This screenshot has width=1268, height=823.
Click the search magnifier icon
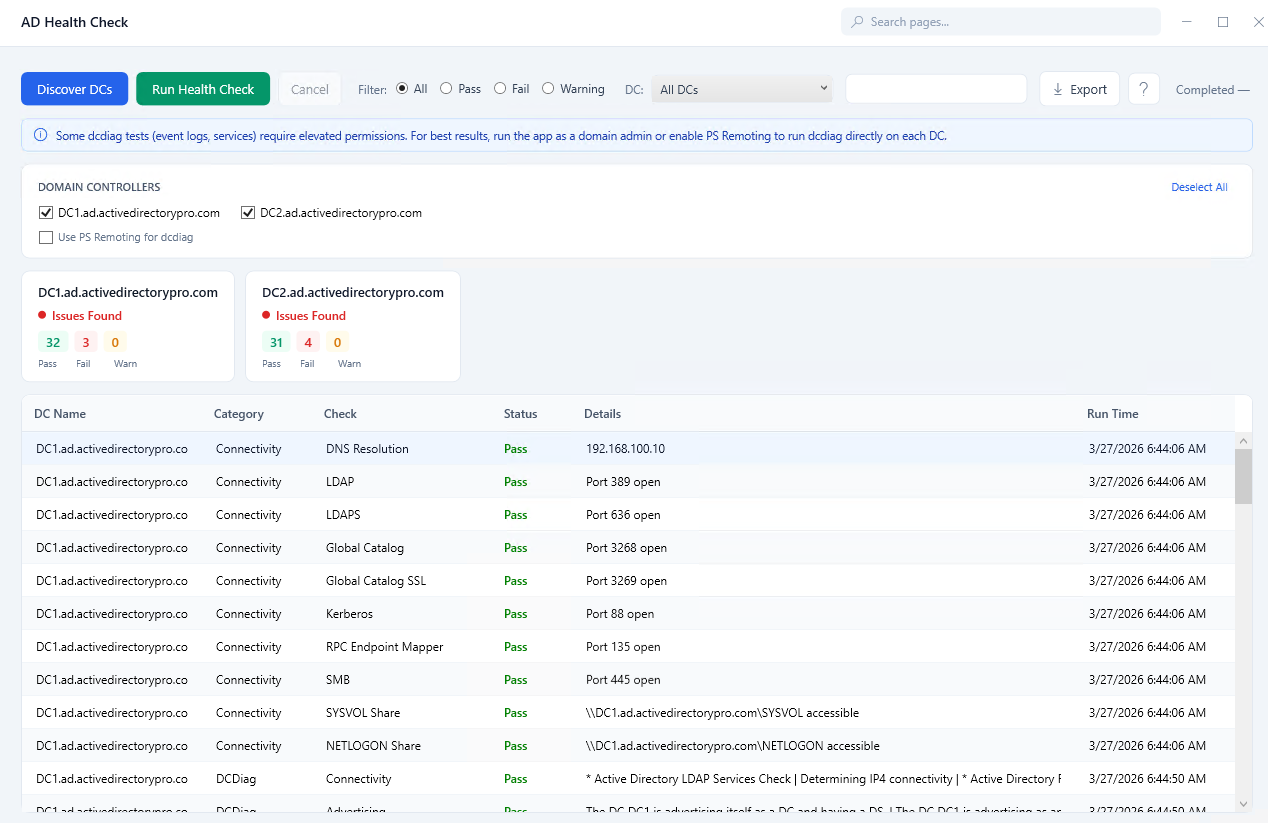pyautogui.click(x=857, y=22)
